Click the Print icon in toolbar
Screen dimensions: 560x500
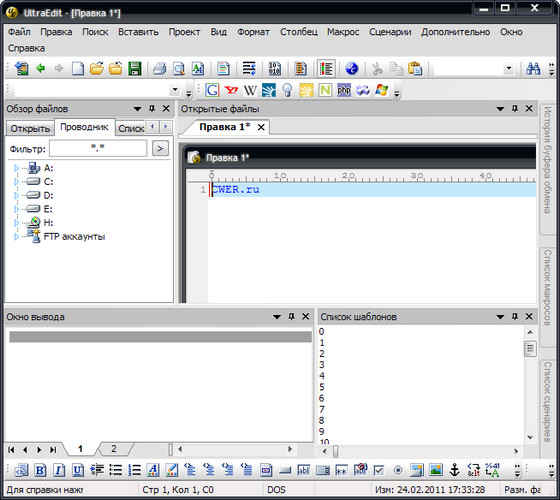160,69
